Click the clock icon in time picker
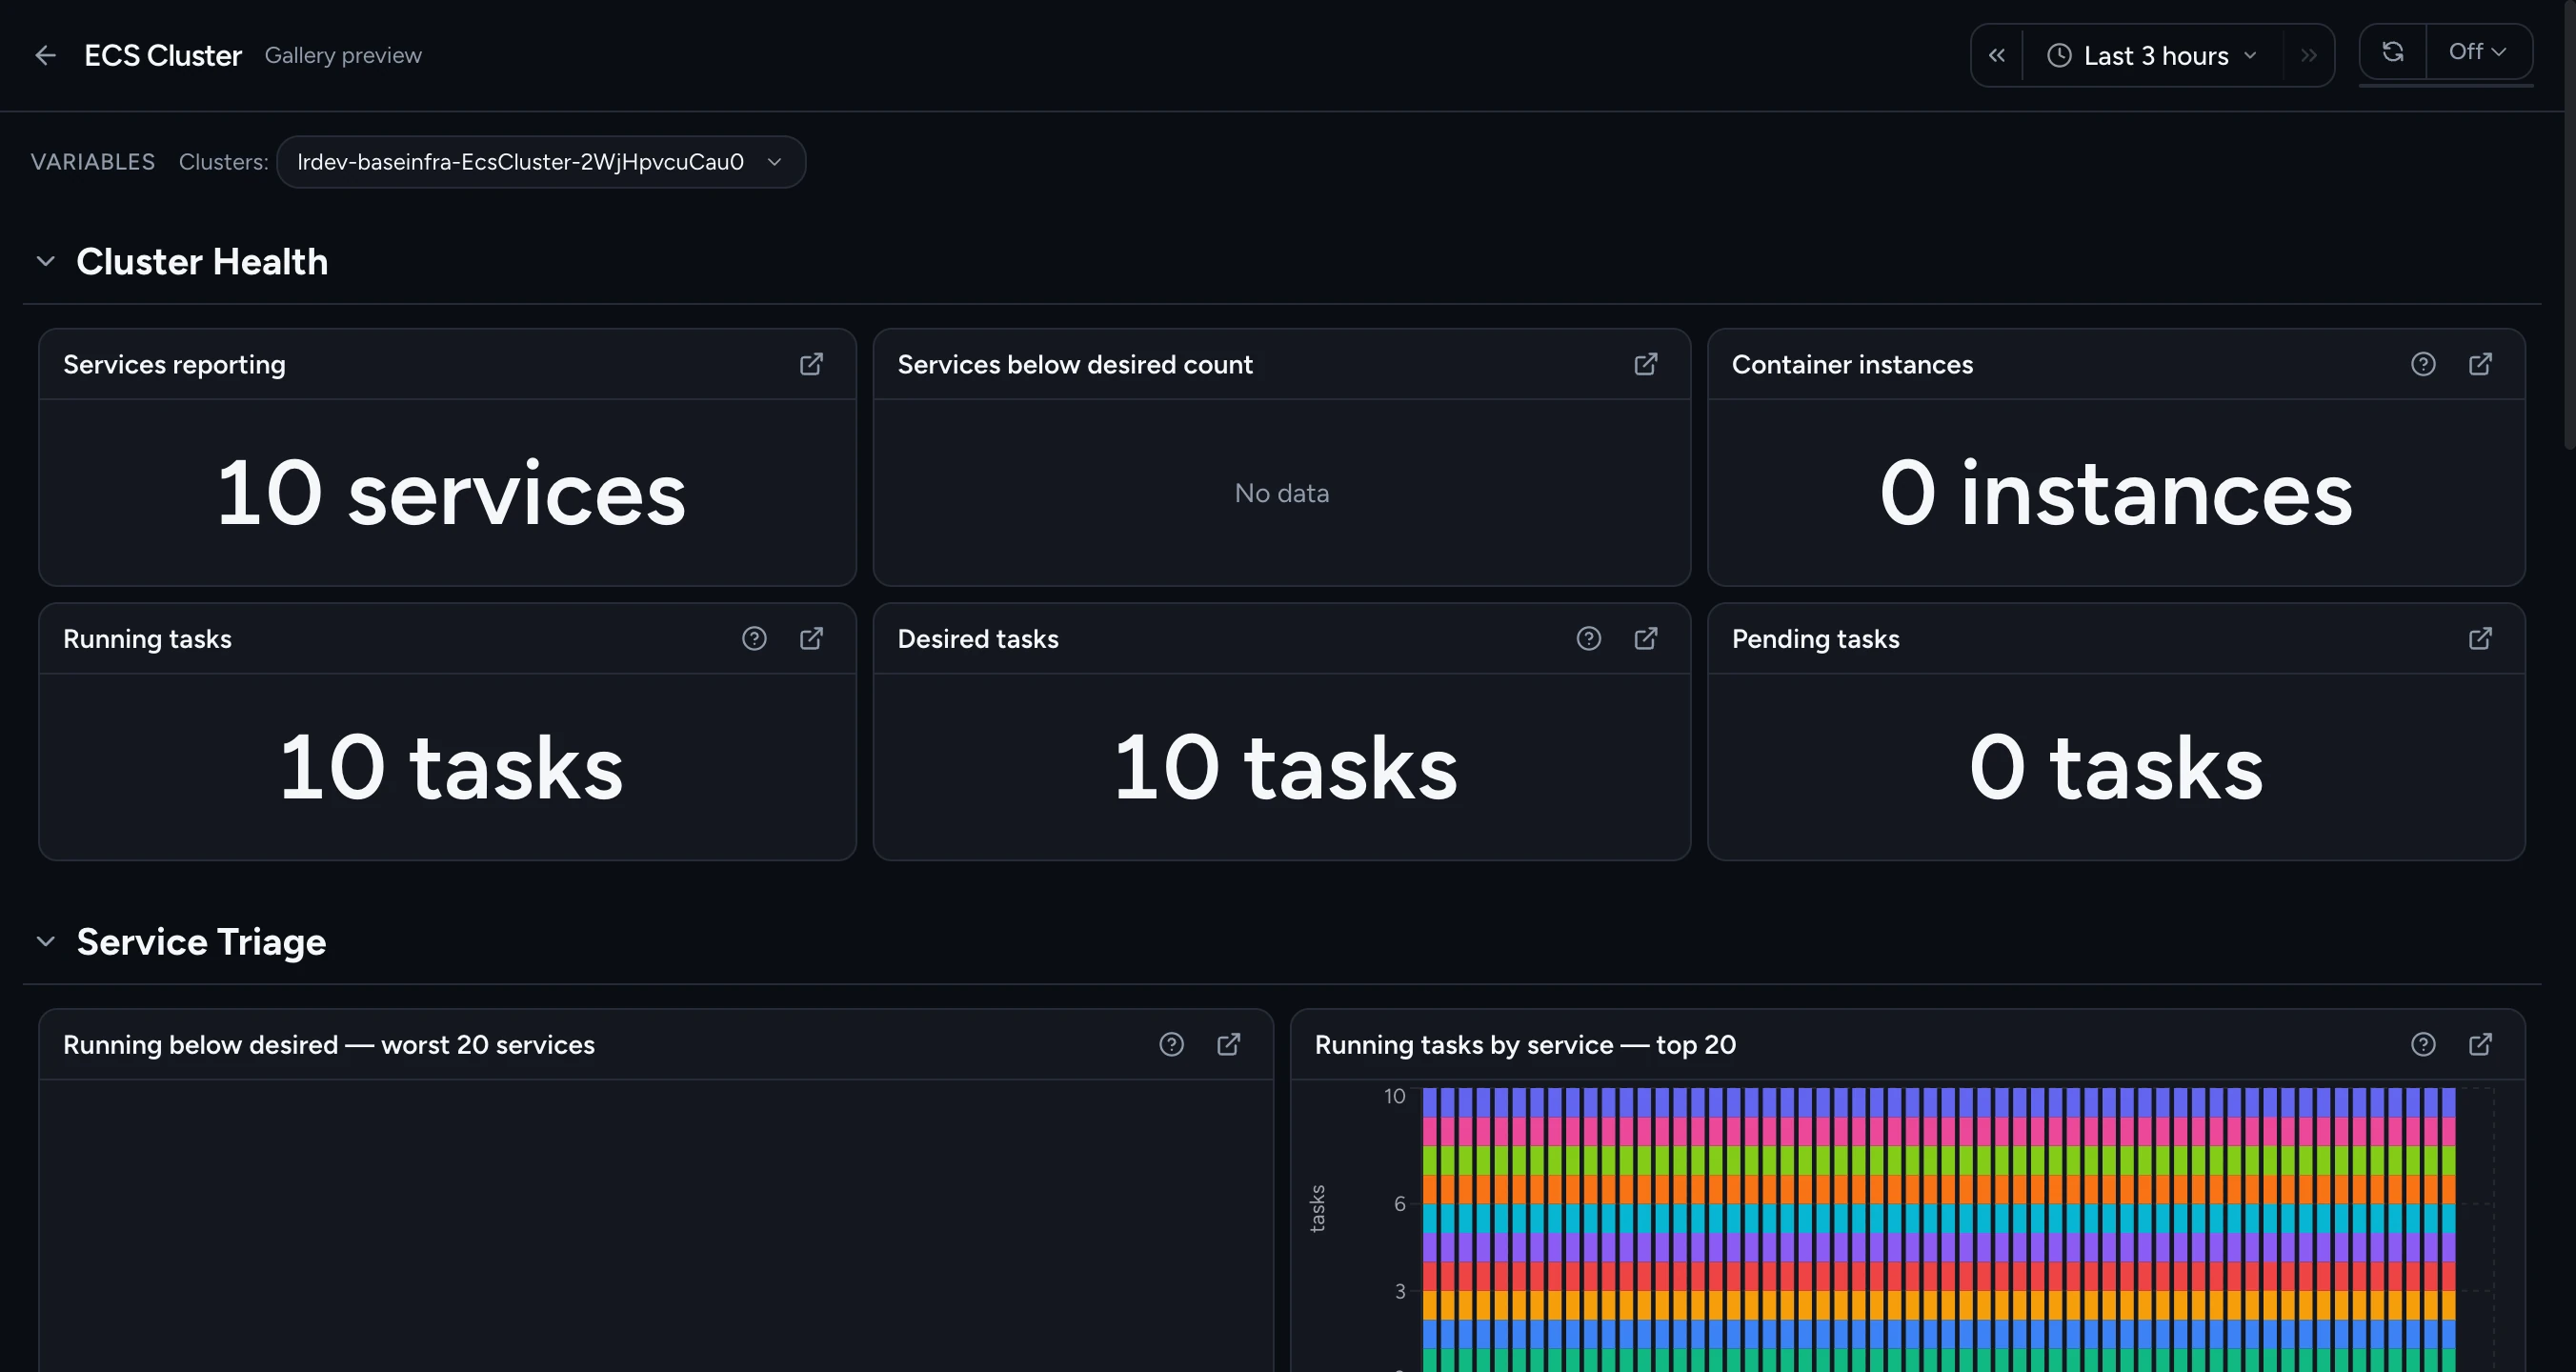Screen dimensions: 2576x1372 pos(2059,55)
